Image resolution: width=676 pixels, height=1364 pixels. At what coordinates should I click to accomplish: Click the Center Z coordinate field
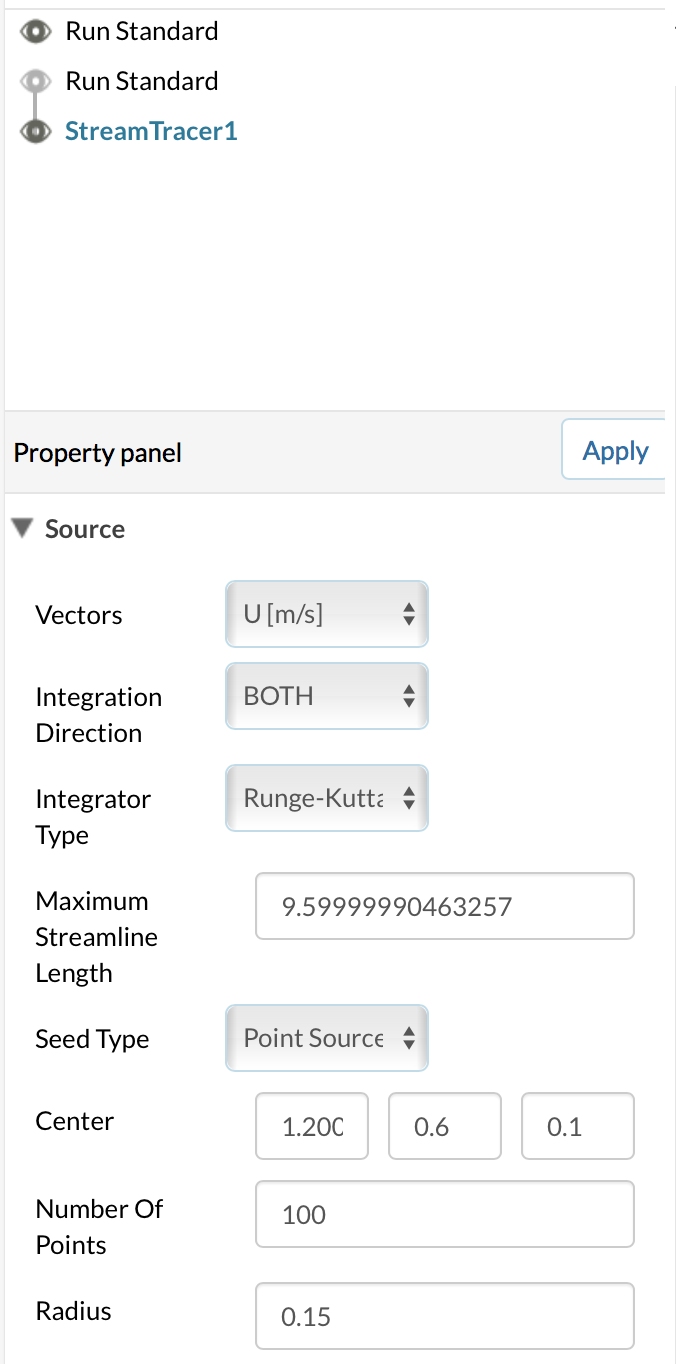(577, 1127)
